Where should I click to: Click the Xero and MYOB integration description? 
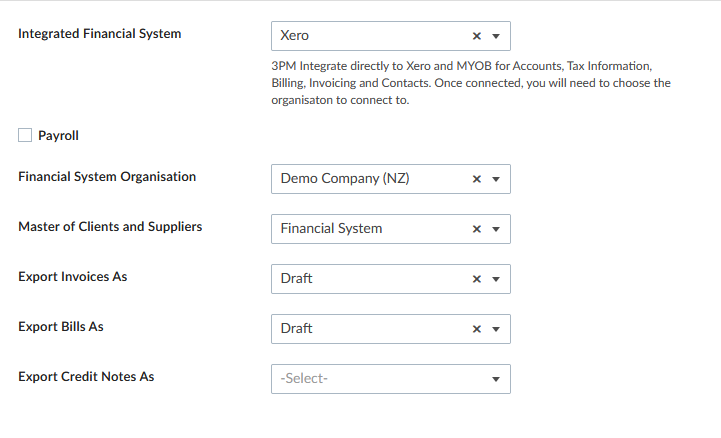click(x=471, y=83)
